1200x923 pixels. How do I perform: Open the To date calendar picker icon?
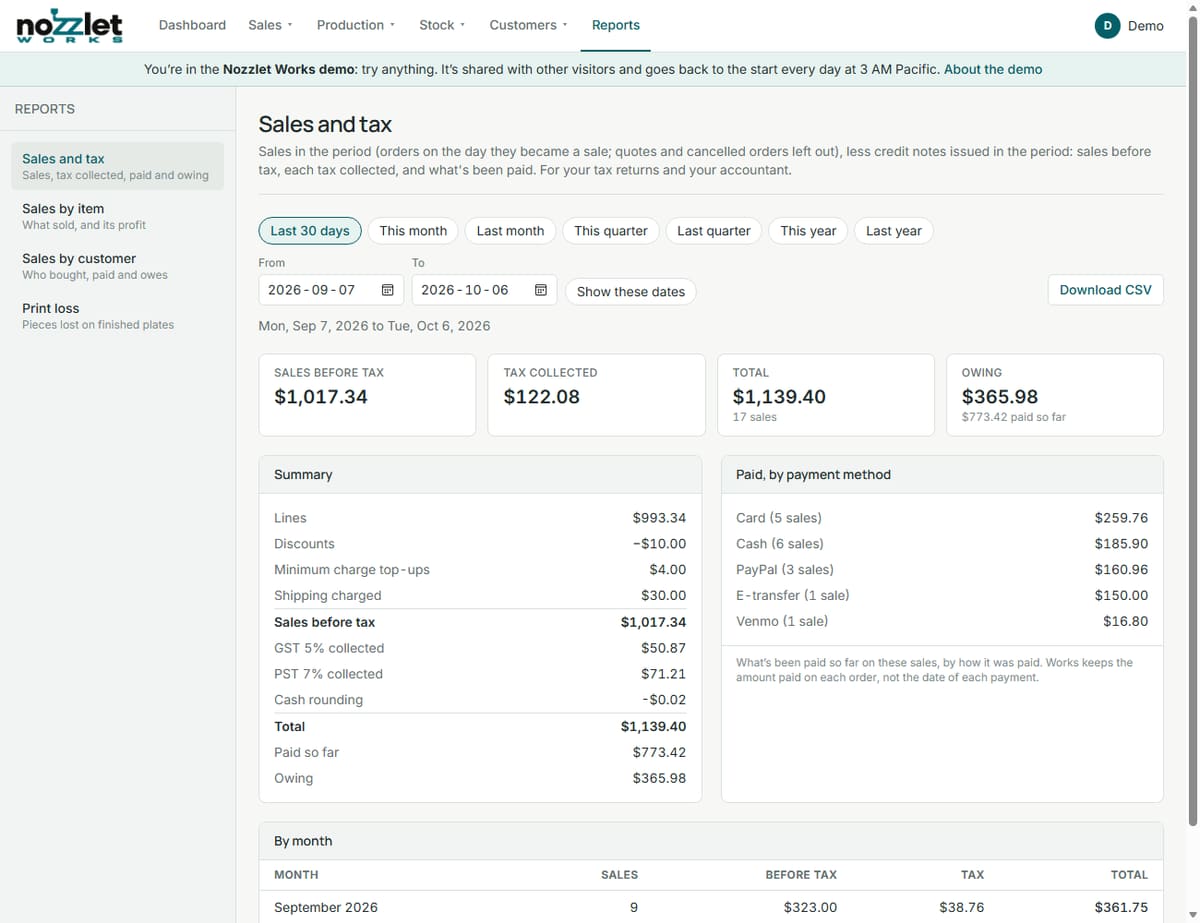click(x=540, y=290)
